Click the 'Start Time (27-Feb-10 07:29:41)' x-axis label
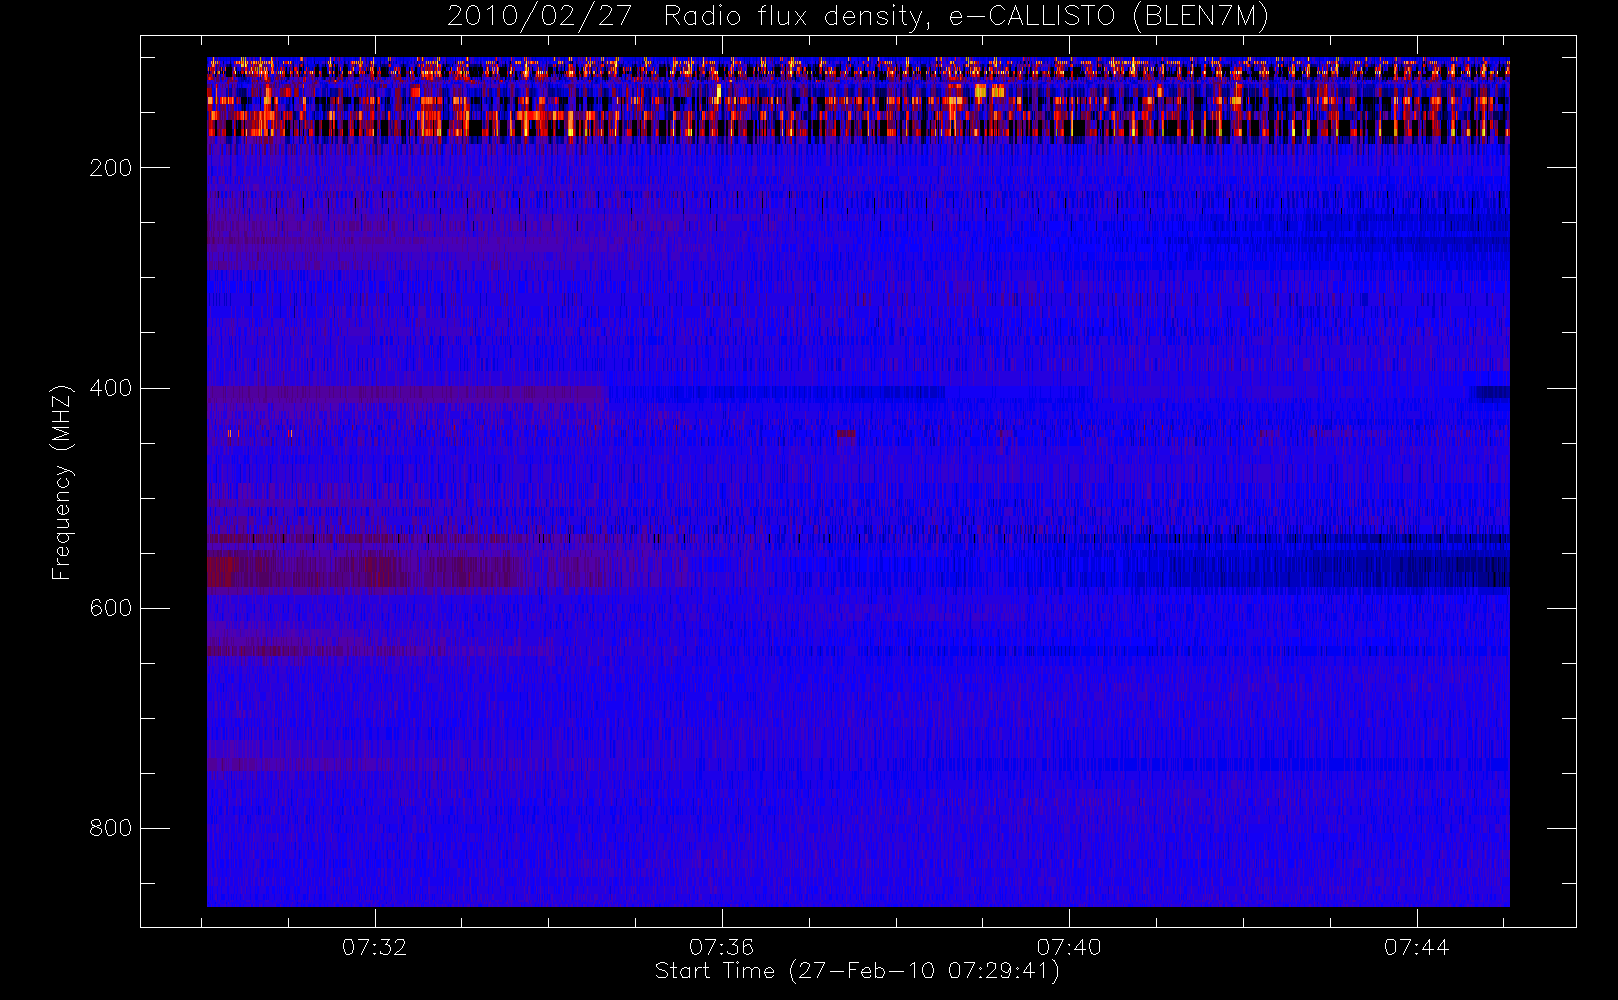 (857, 971)
